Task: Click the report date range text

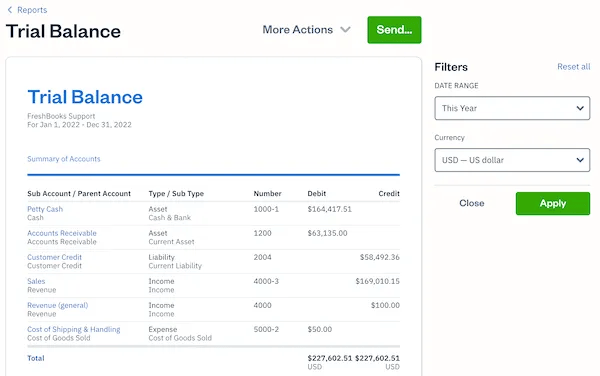Action: tap(79, 125)
